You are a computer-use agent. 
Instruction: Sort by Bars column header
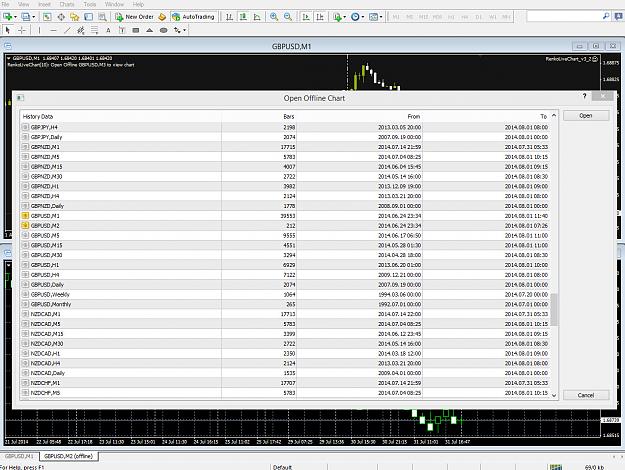[259, 116]
